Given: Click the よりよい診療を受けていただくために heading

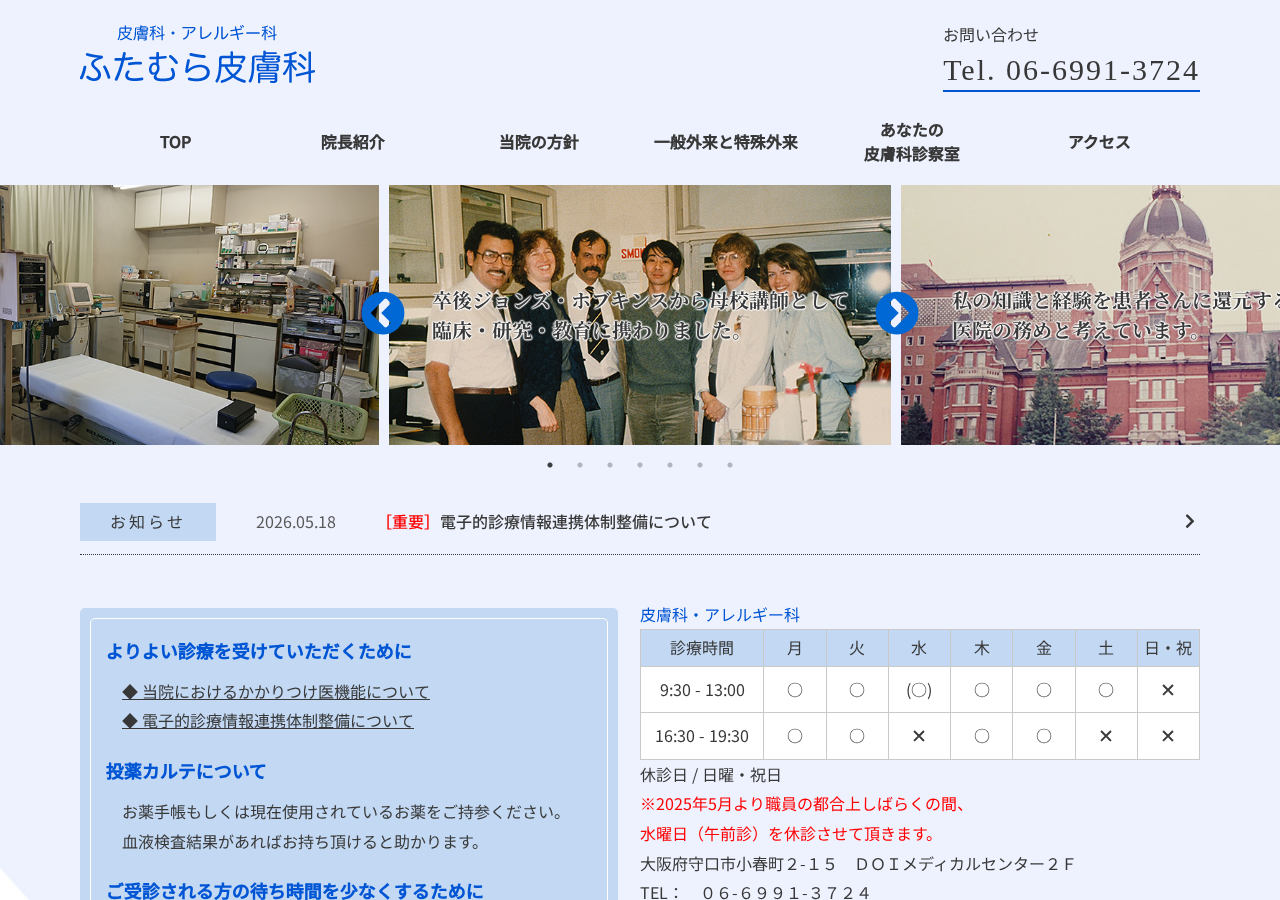Looking at the screenshot, I should (259, 651).
